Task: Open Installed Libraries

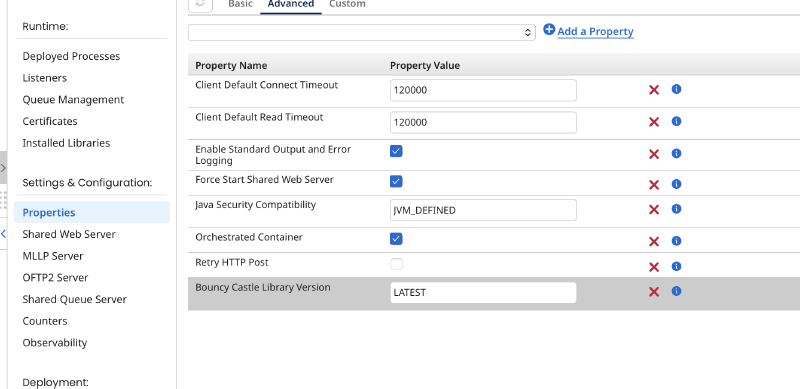Action: pos(66,143)
